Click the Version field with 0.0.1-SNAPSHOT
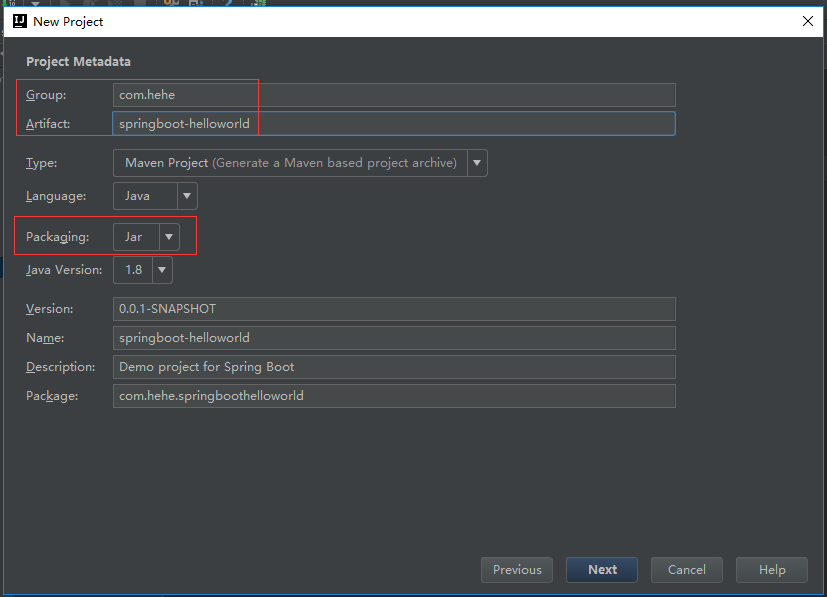Viewport: 827px width, 597px height. pos(394,309)
